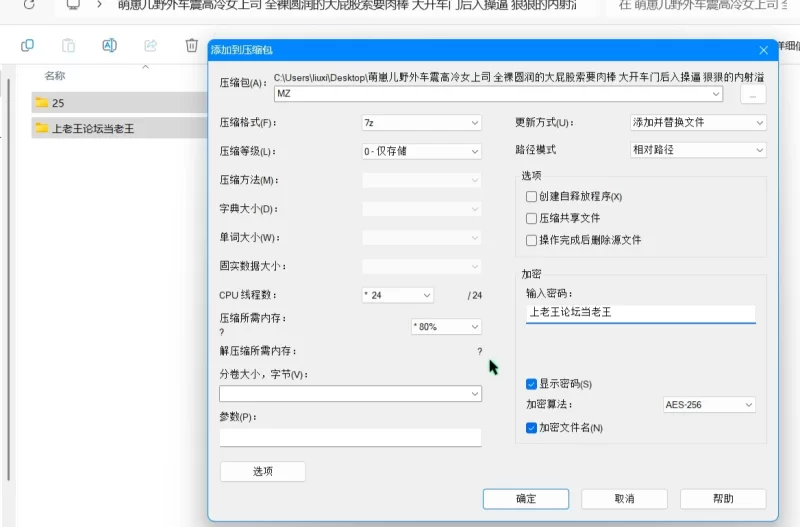Image resolution: width=800 pixels, height=527 pixels.
Task: Click the 名称 column header in Explorer
Action: 55,76
